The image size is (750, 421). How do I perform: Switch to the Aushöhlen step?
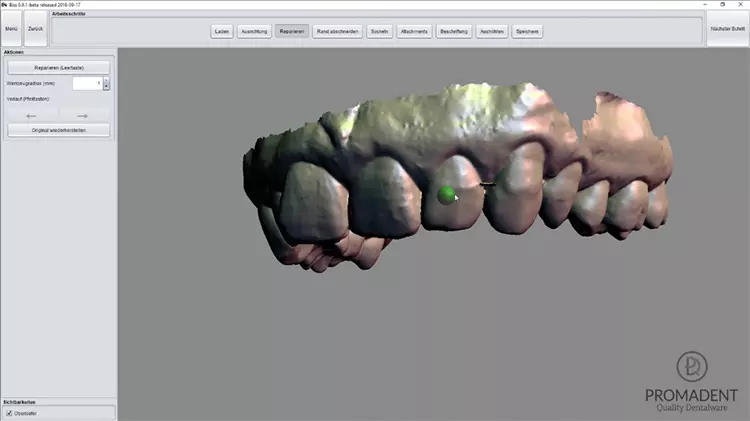(x=492, y=32)
